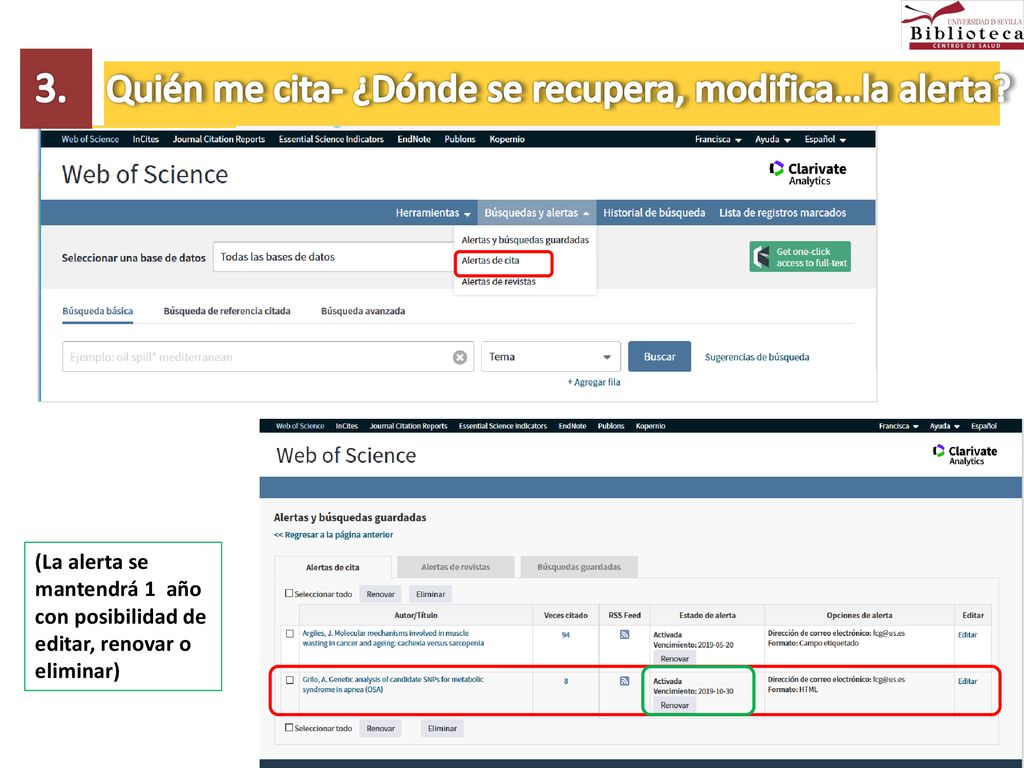This screenshot has width=1024, height=768.
Task: Open Historial de búsqueda
Action: click(x=654, y=213)
